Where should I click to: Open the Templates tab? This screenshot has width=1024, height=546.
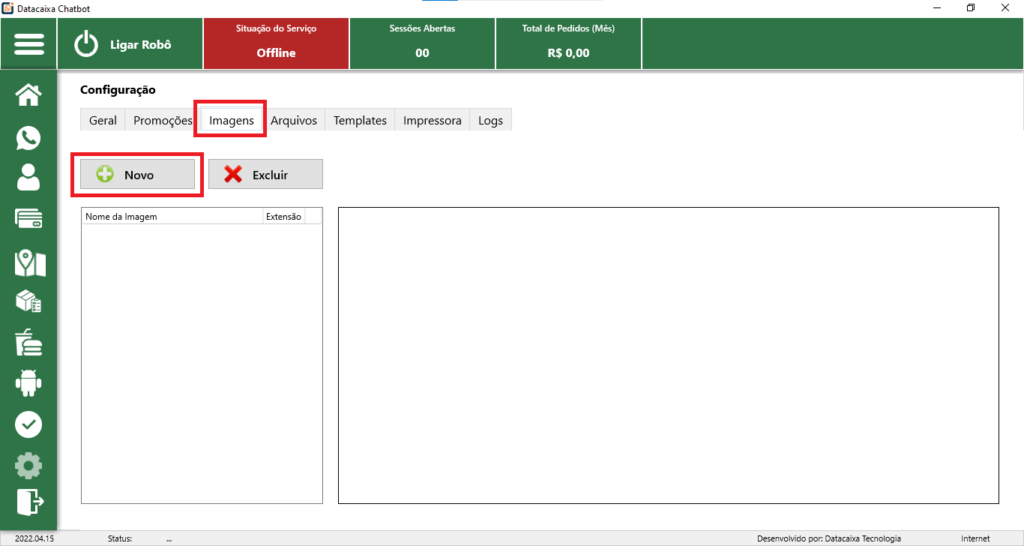click(360, 120)
